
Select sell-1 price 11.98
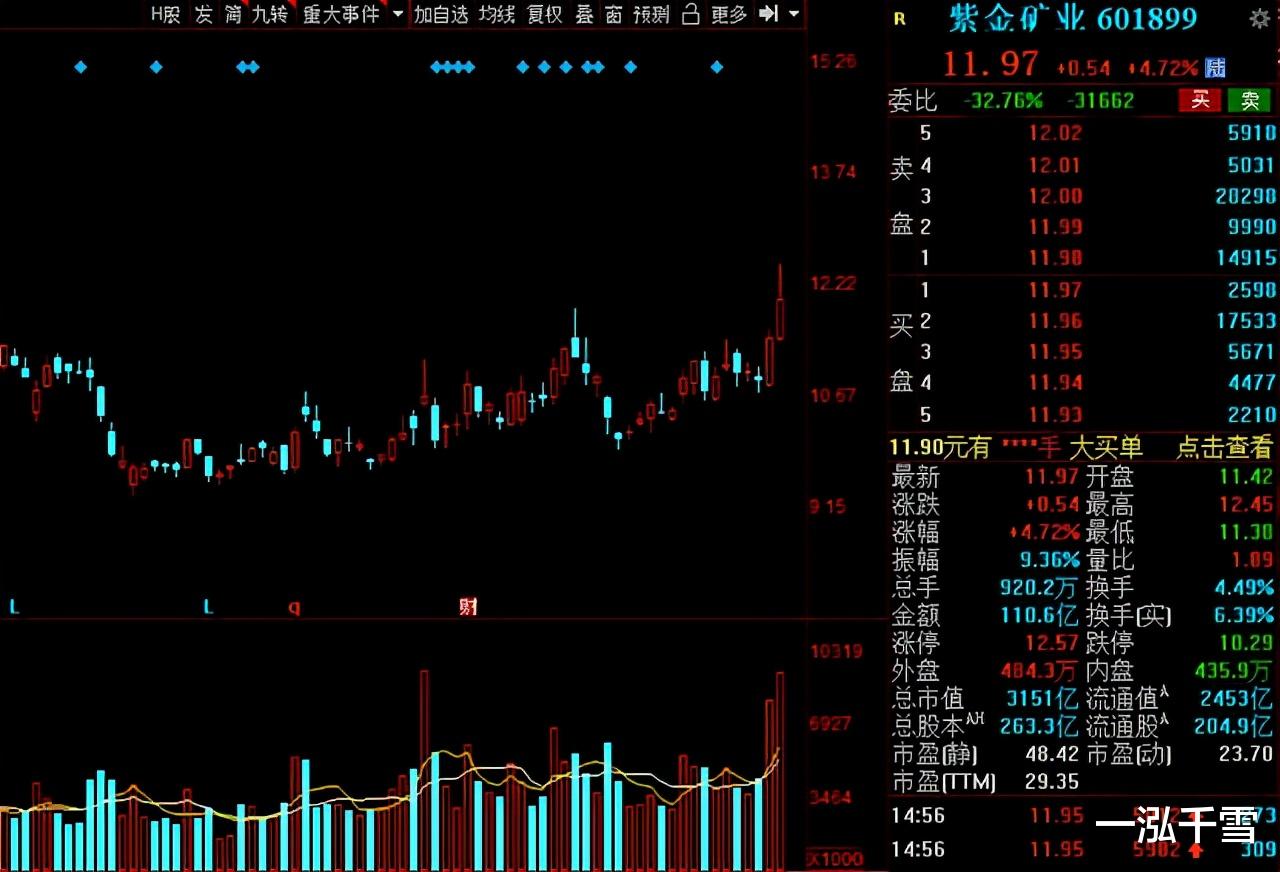point(1055,258)
